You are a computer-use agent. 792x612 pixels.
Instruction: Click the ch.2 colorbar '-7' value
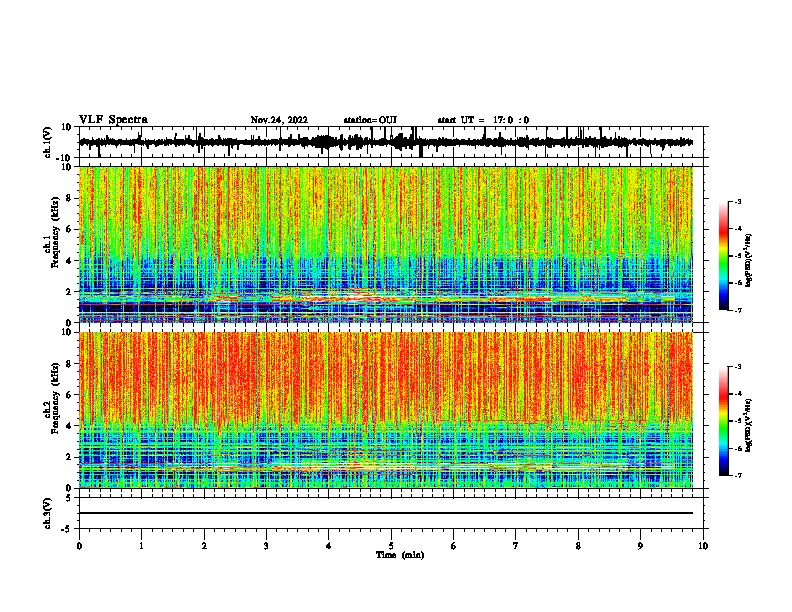pos(737,475)
